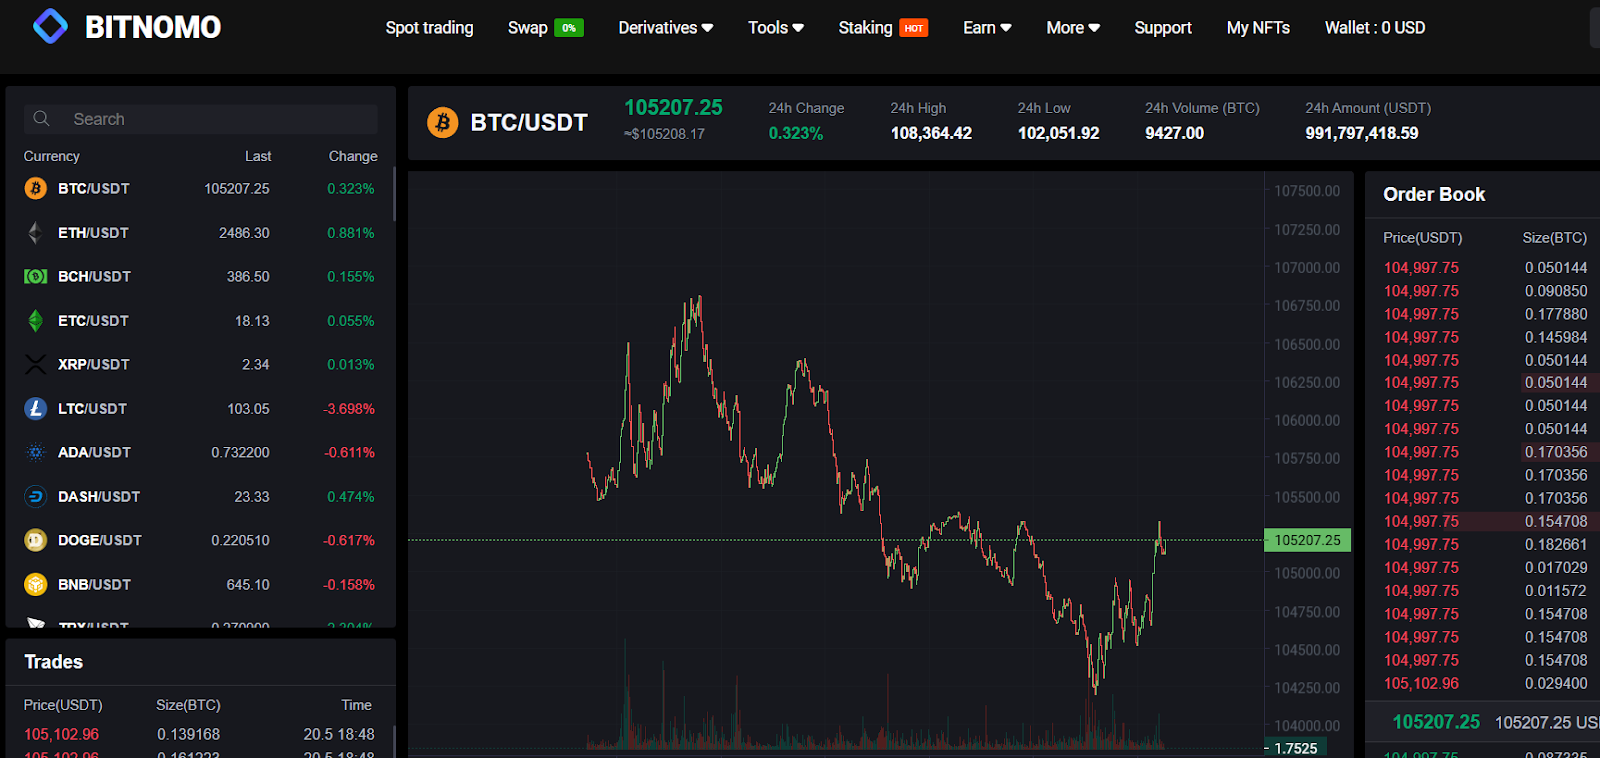1600x758 pixels.
Task: Click the 24h Change 0.323% value
Action: pos(796,133)
